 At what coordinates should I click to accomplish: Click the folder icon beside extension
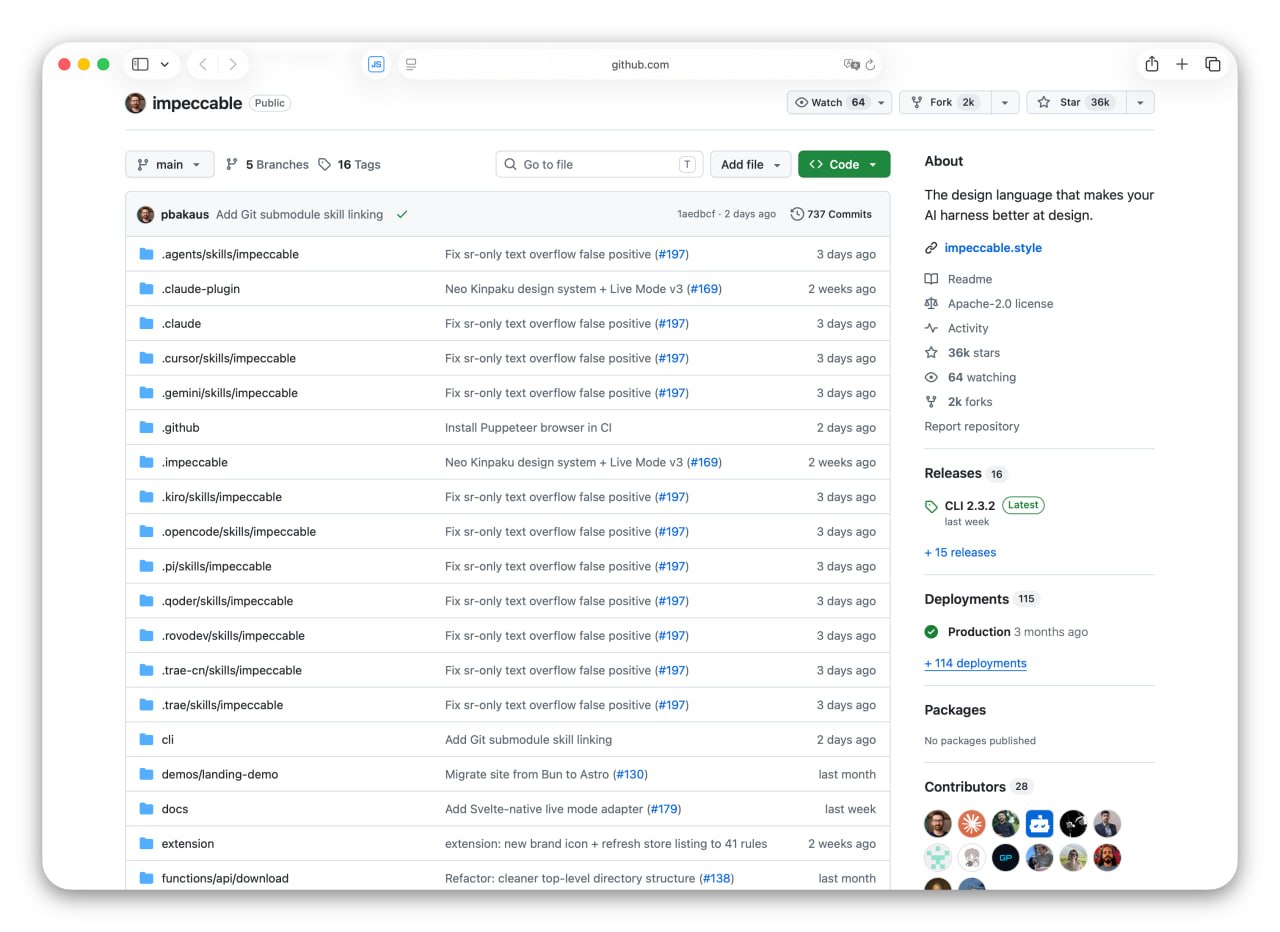click(146, 843)
